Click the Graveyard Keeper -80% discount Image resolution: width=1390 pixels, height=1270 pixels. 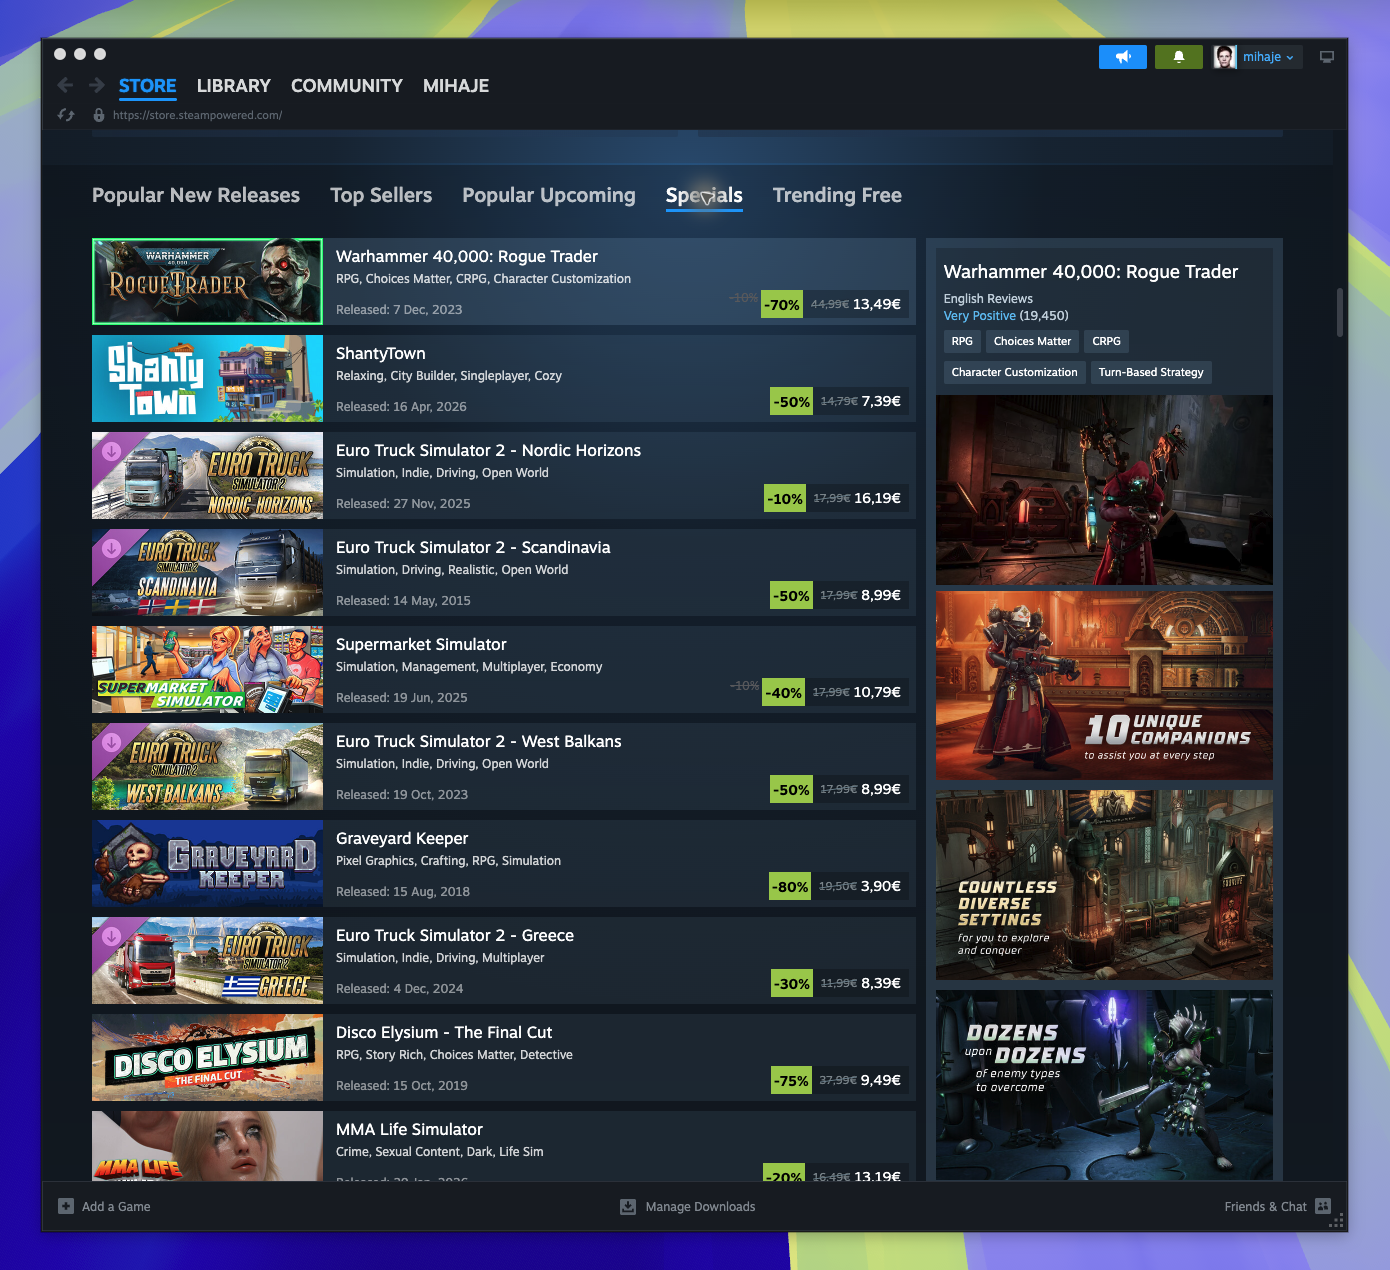click(x=791, y=886)
